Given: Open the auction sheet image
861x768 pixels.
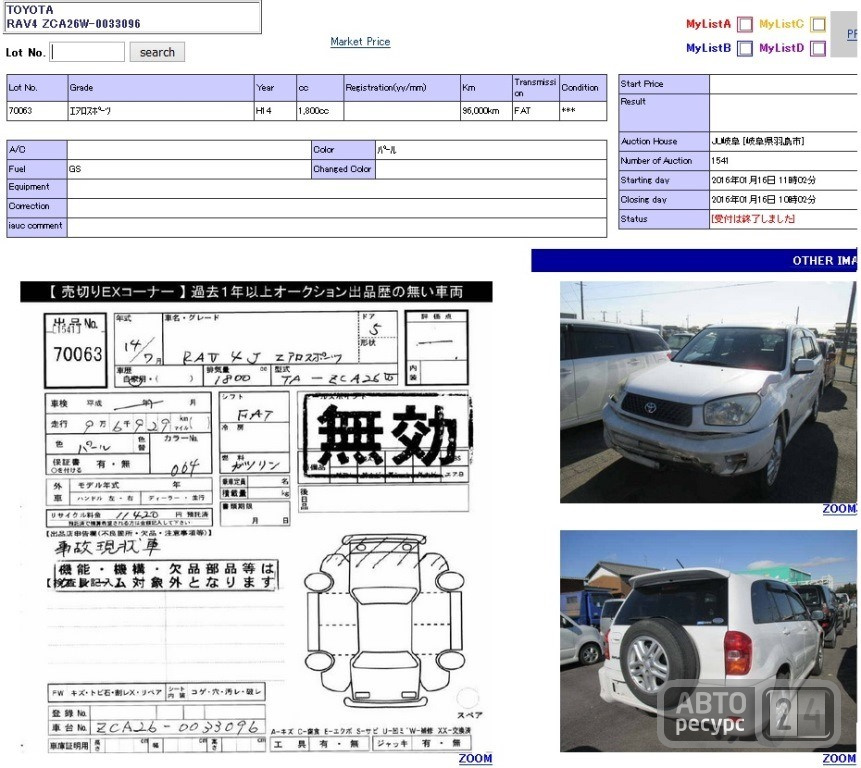Looking at the screenshot, I should coord(256,516).
